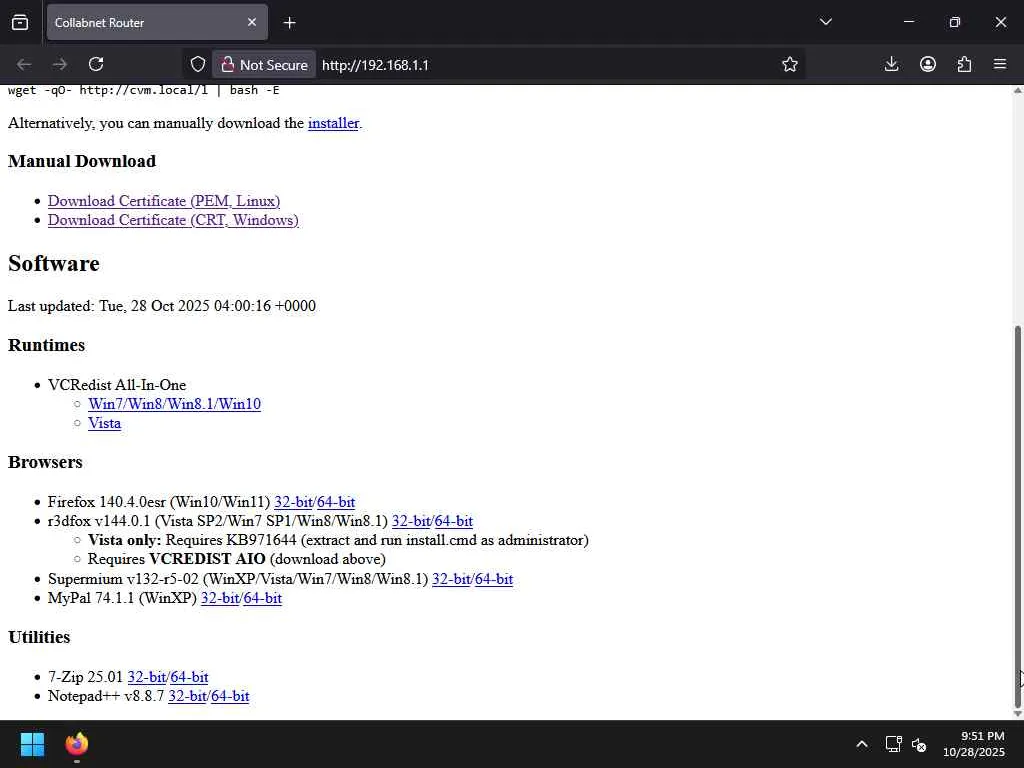Open the muted volume tray icon

tap(919, 744)
